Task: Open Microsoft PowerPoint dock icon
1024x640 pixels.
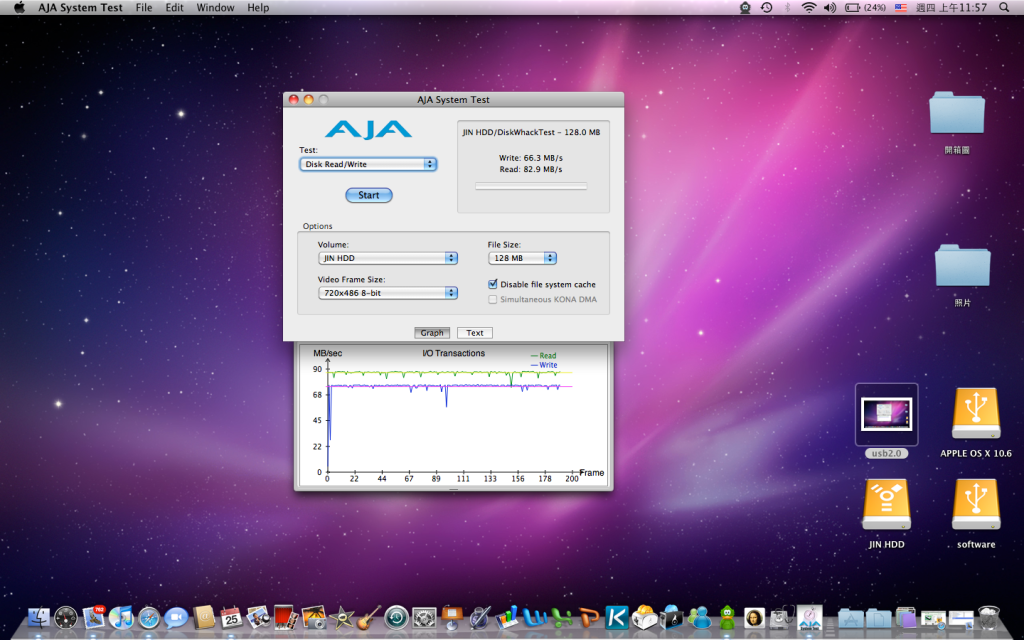Action: pos(589,617)
